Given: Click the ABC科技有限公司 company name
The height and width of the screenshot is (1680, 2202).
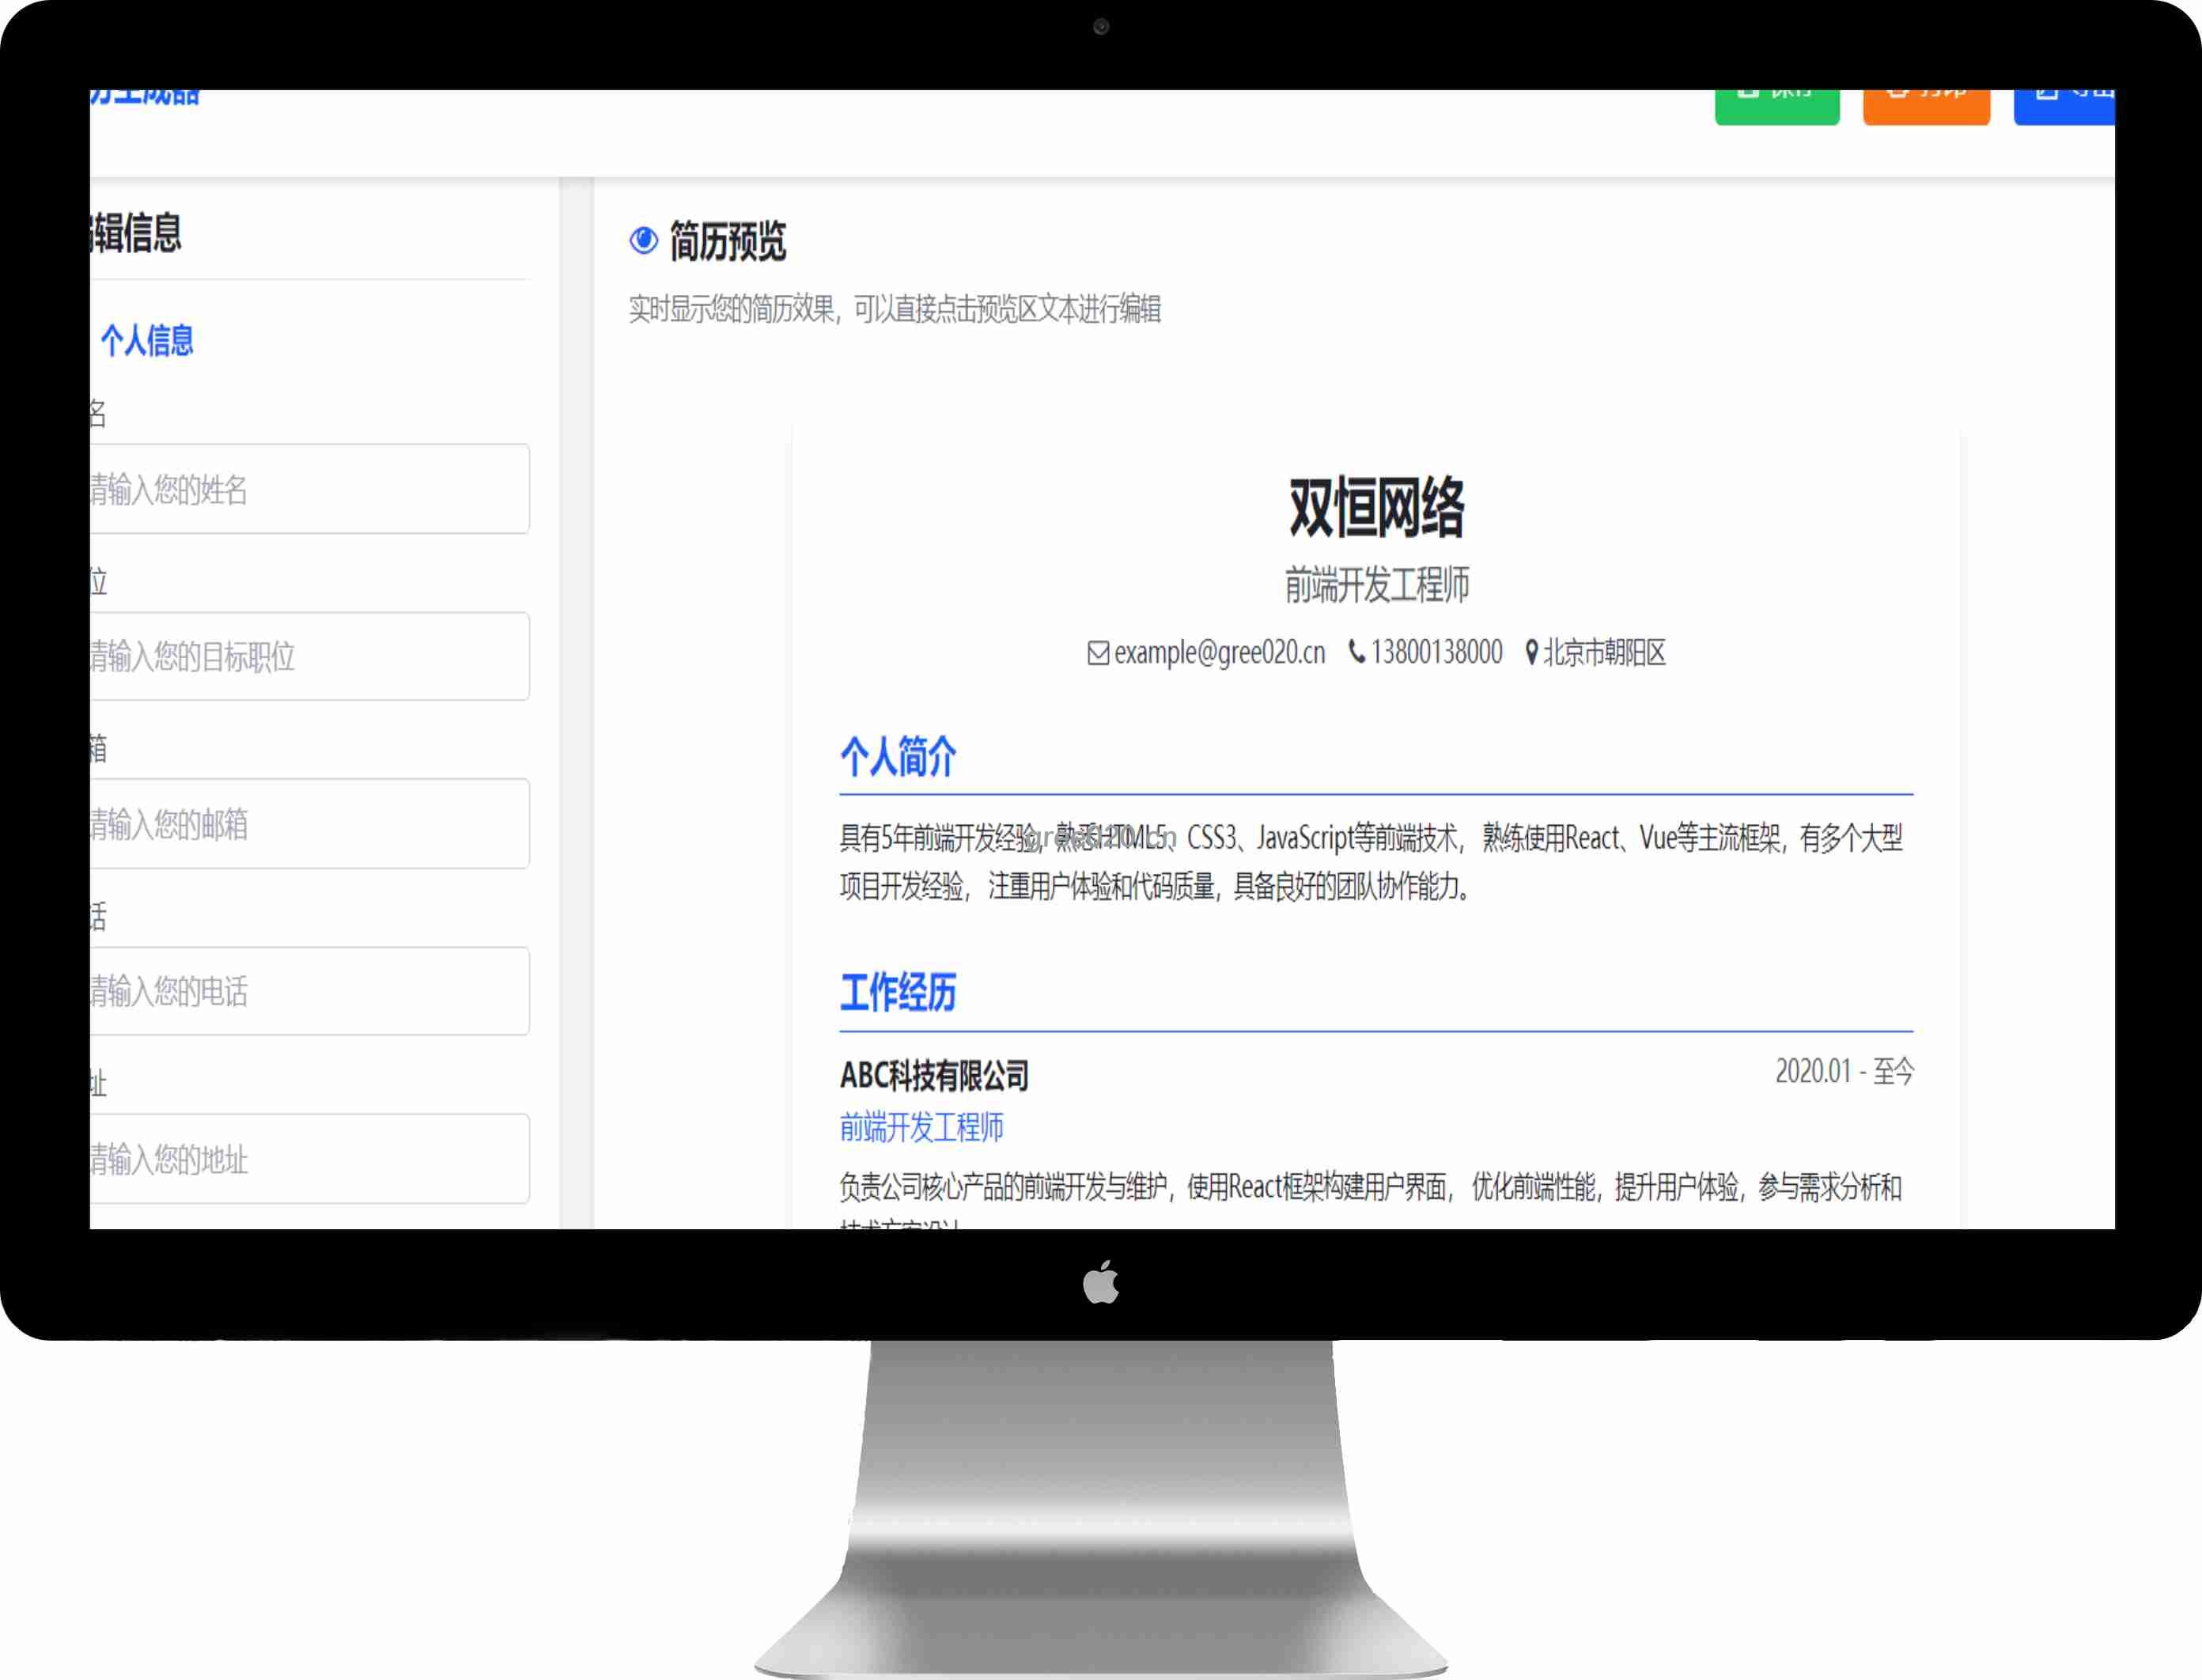Looking at the screenshot, I should click(x=934, y=1076).
